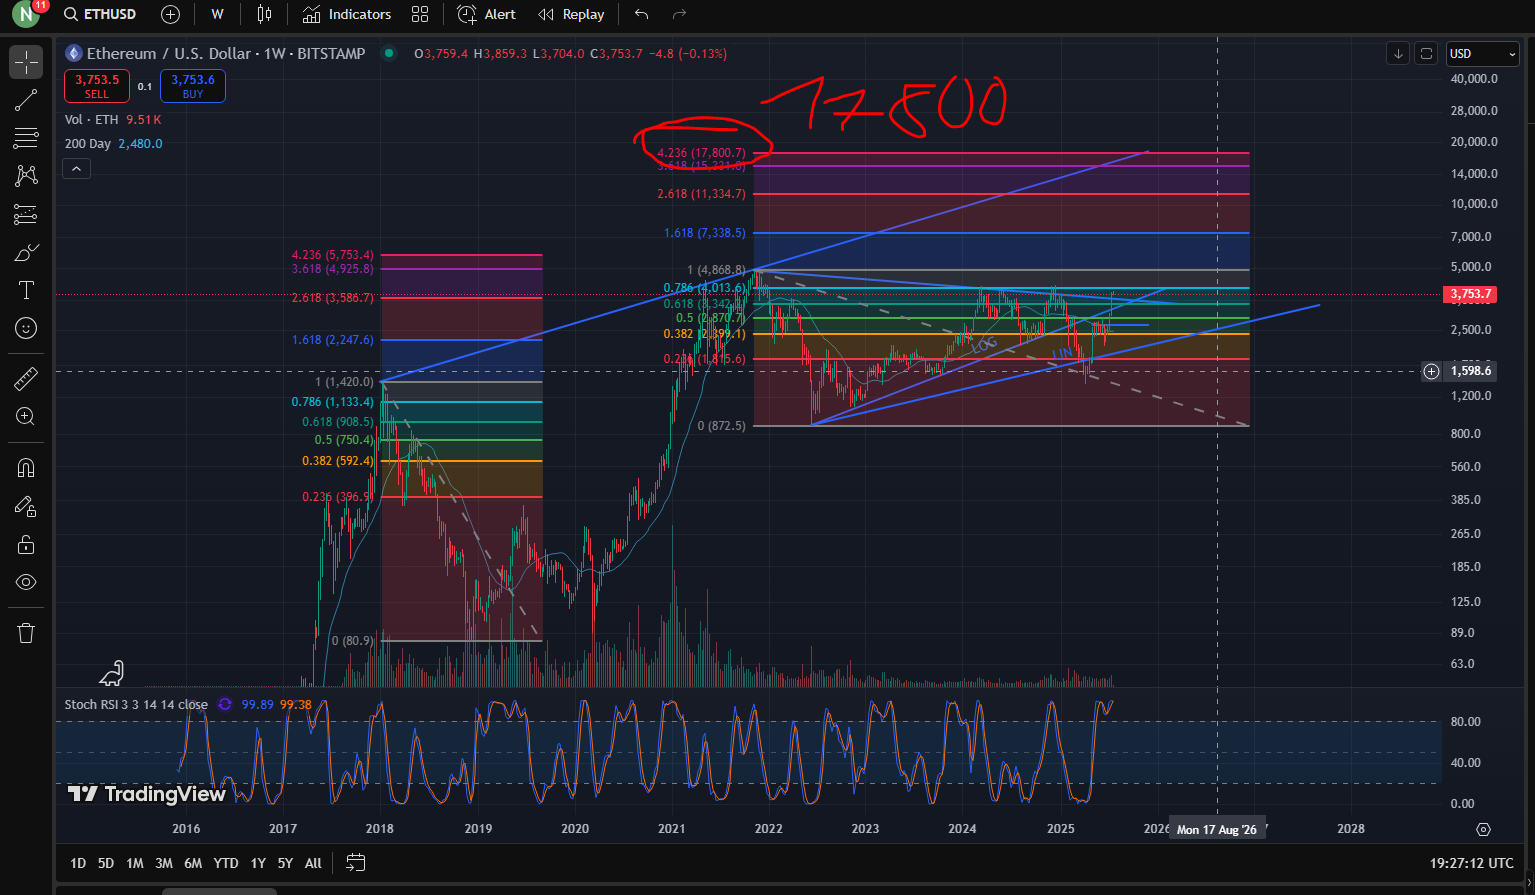
Task: Open the go to date calendar
Action: pos(356,863)
